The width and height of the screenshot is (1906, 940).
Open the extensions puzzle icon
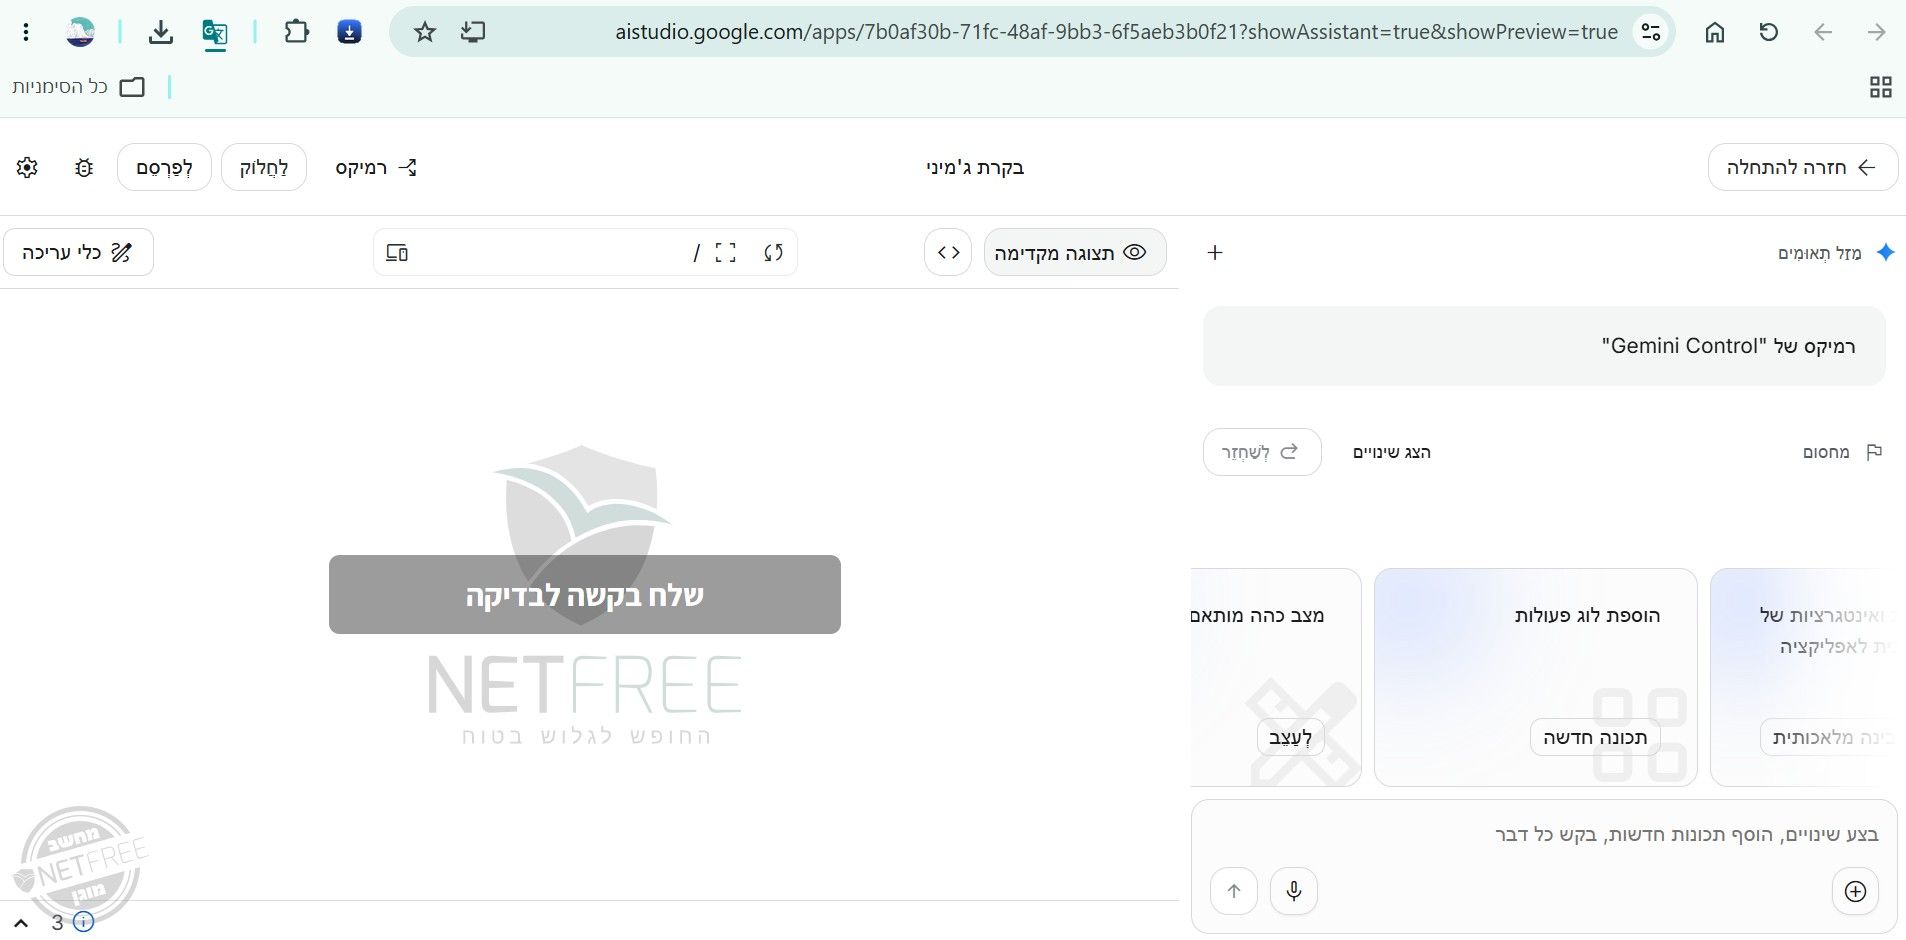[296, 32]
